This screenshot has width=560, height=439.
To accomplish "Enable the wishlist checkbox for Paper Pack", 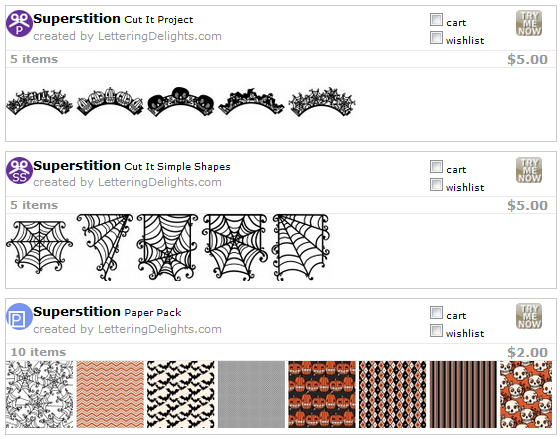I will 436,330.
